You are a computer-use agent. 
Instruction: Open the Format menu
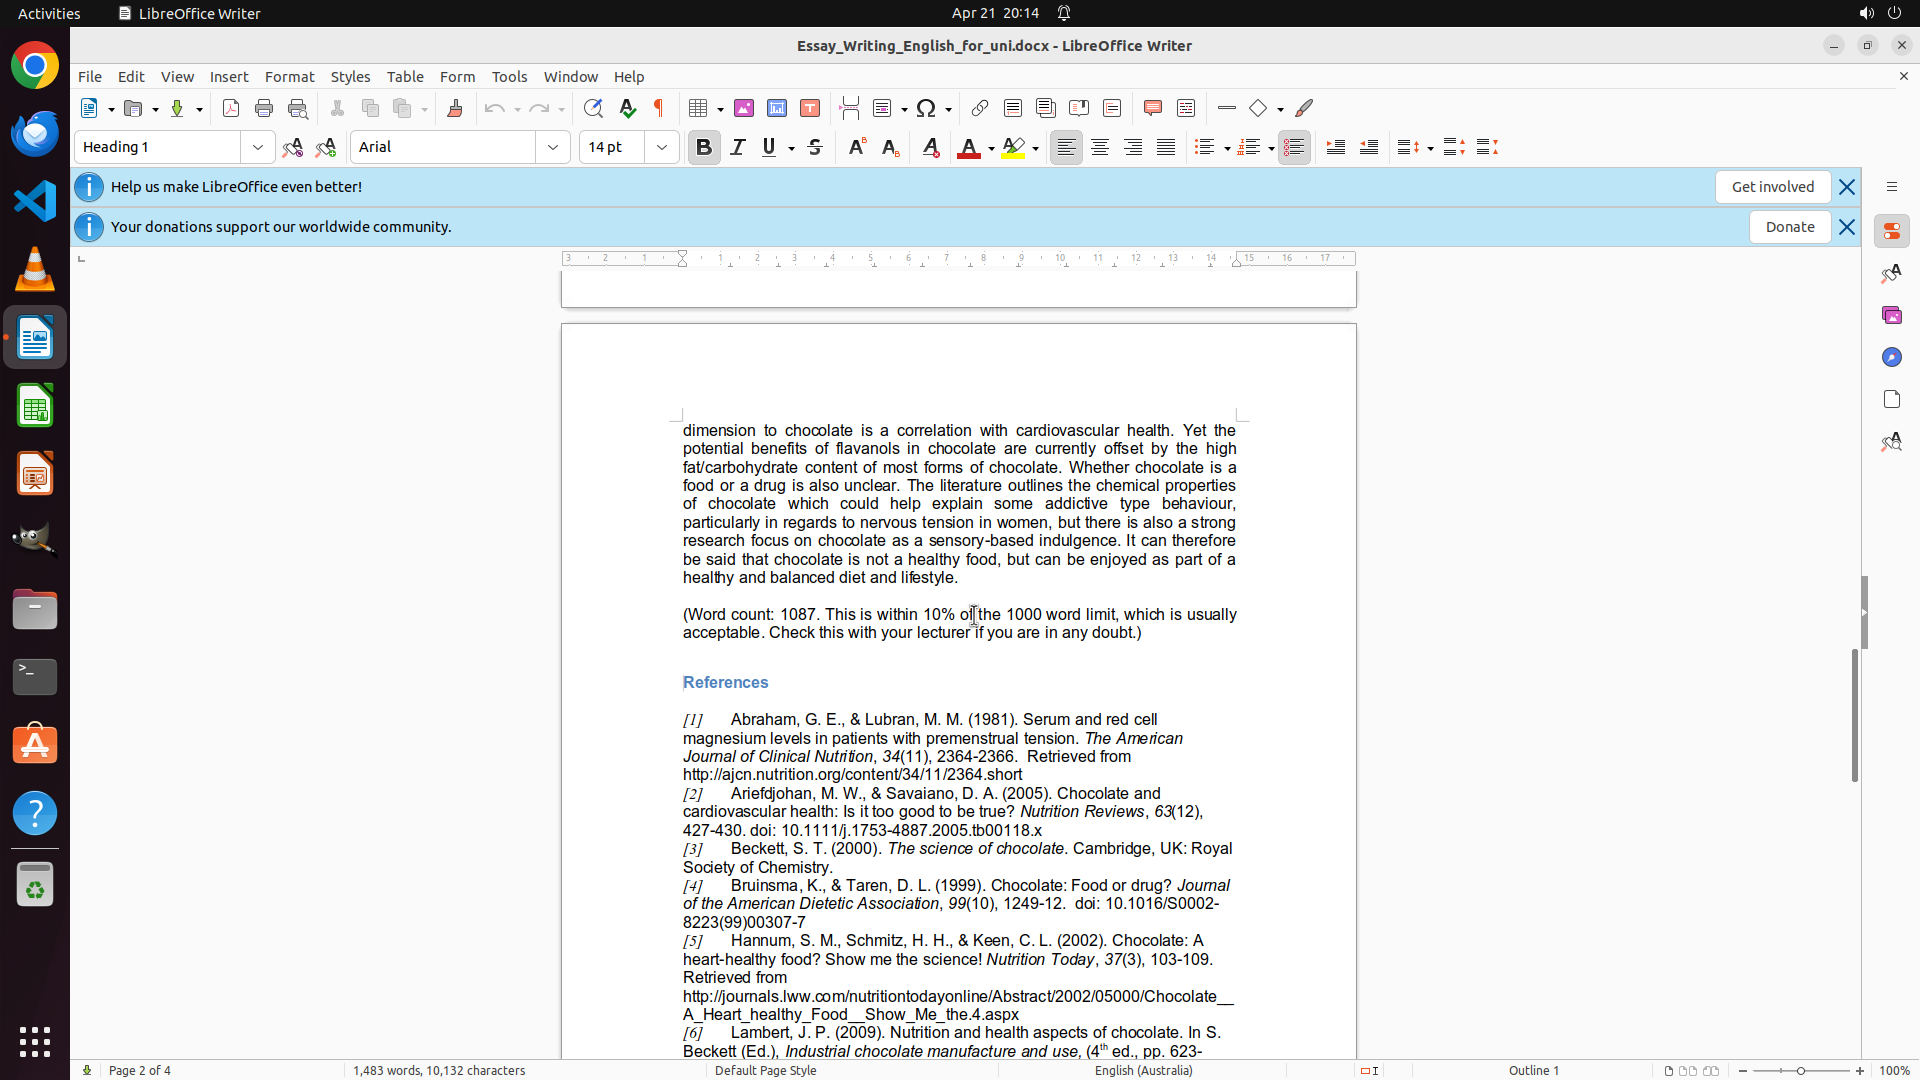[x=289, y=77]
